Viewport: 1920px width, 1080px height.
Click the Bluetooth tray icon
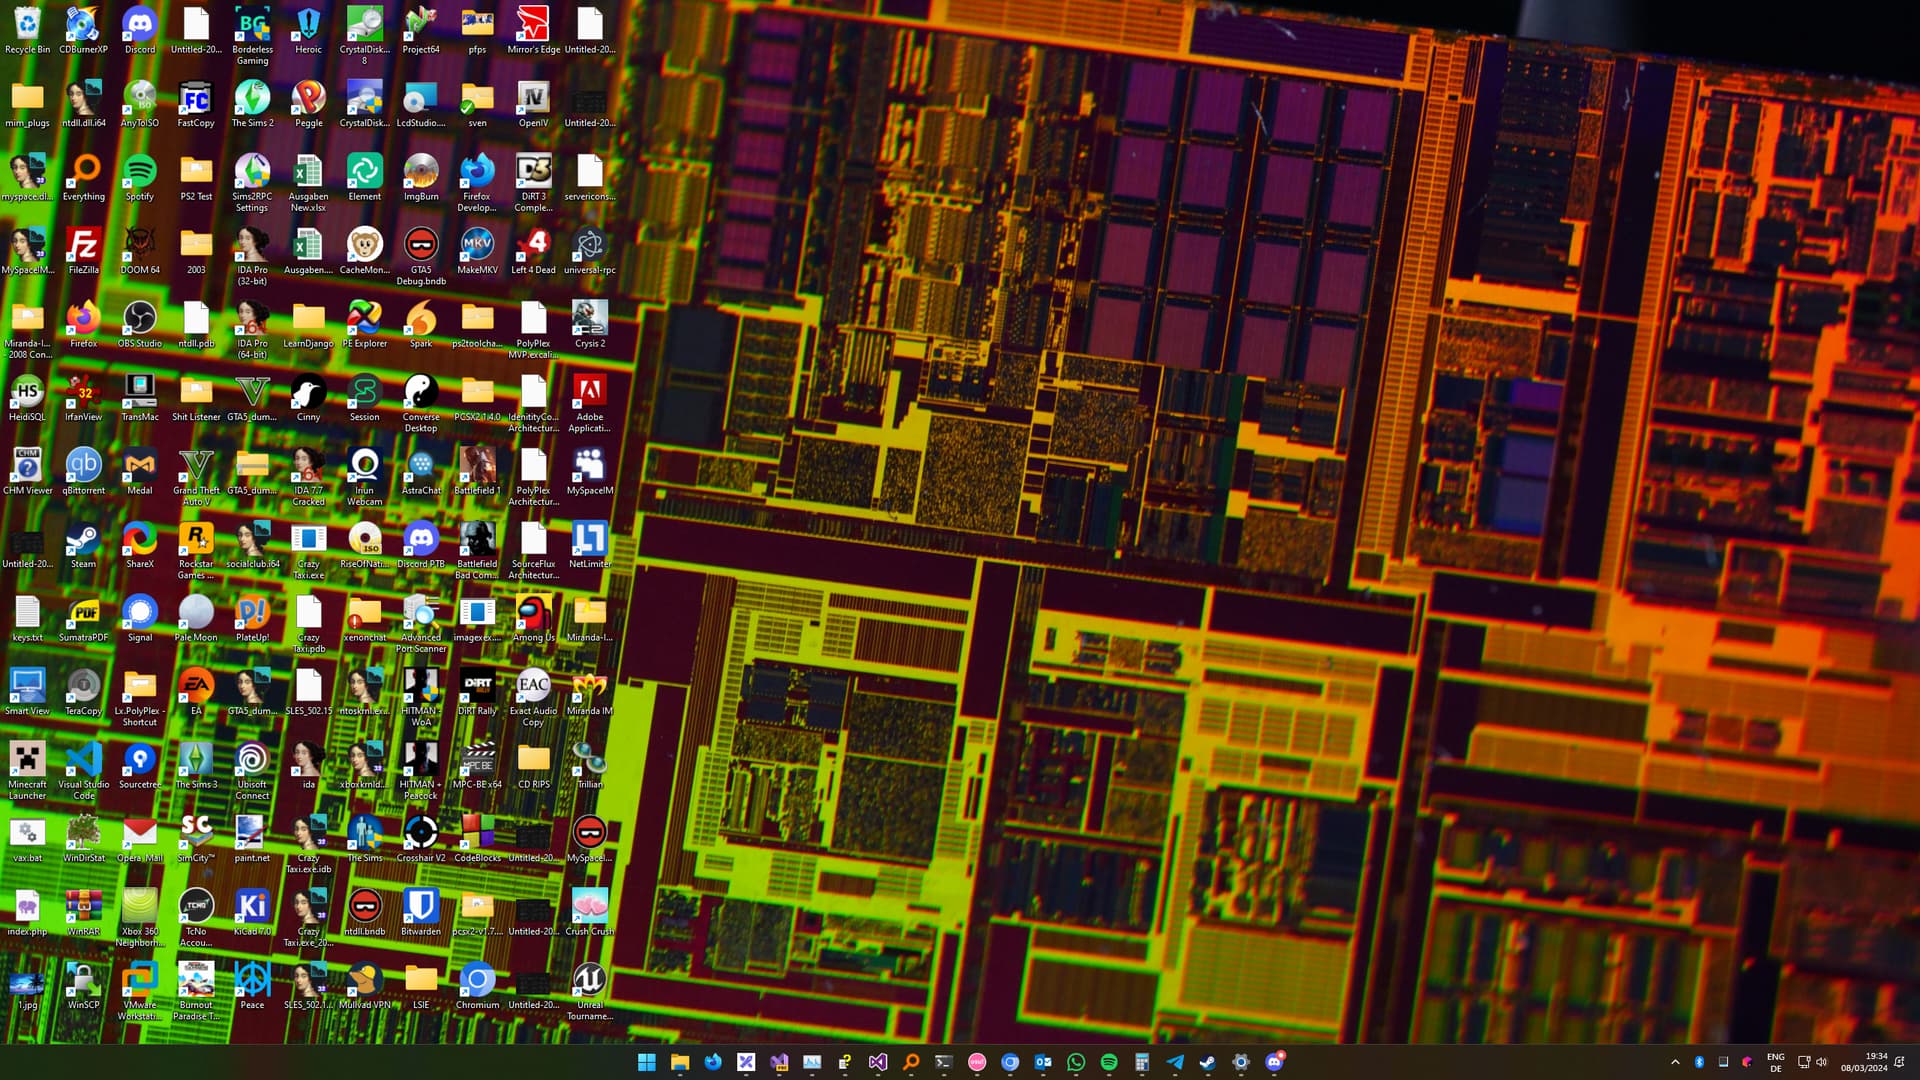point(1699,1062)
